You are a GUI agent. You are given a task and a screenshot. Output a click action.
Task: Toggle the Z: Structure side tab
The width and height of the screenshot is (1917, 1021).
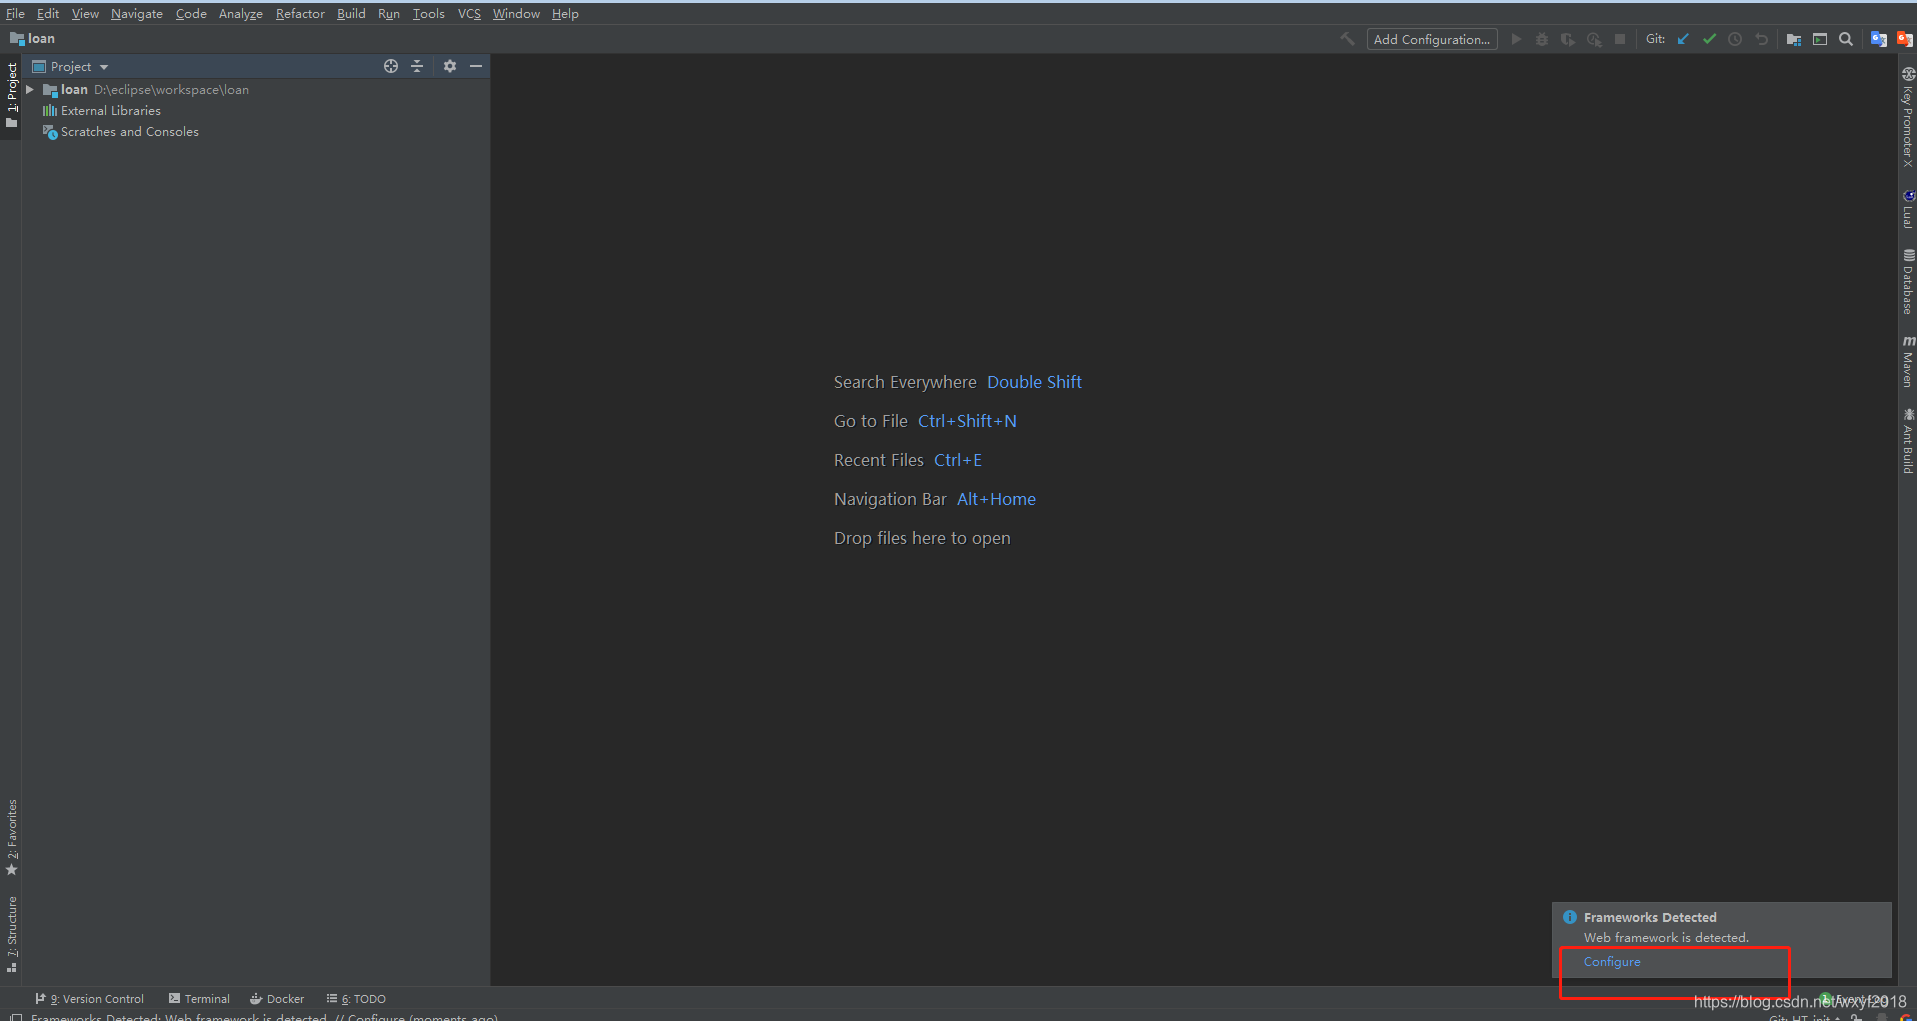point(11,934)
